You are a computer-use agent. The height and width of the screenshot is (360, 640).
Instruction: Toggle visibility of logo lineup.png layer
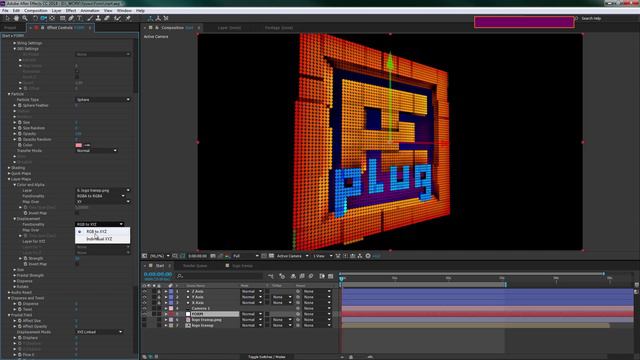144,320
